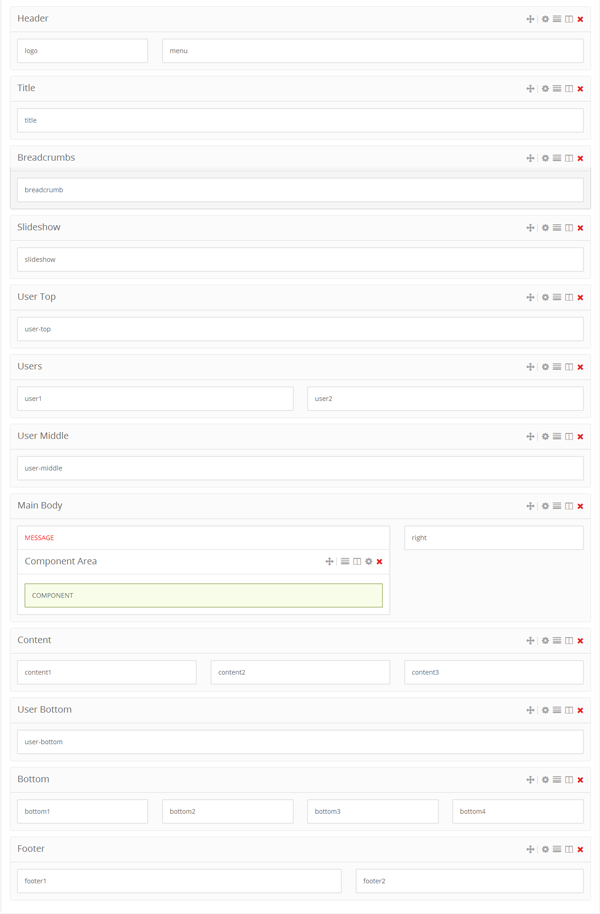Delete the Slideshow row
600x914 pixels.
coord(580,228)
